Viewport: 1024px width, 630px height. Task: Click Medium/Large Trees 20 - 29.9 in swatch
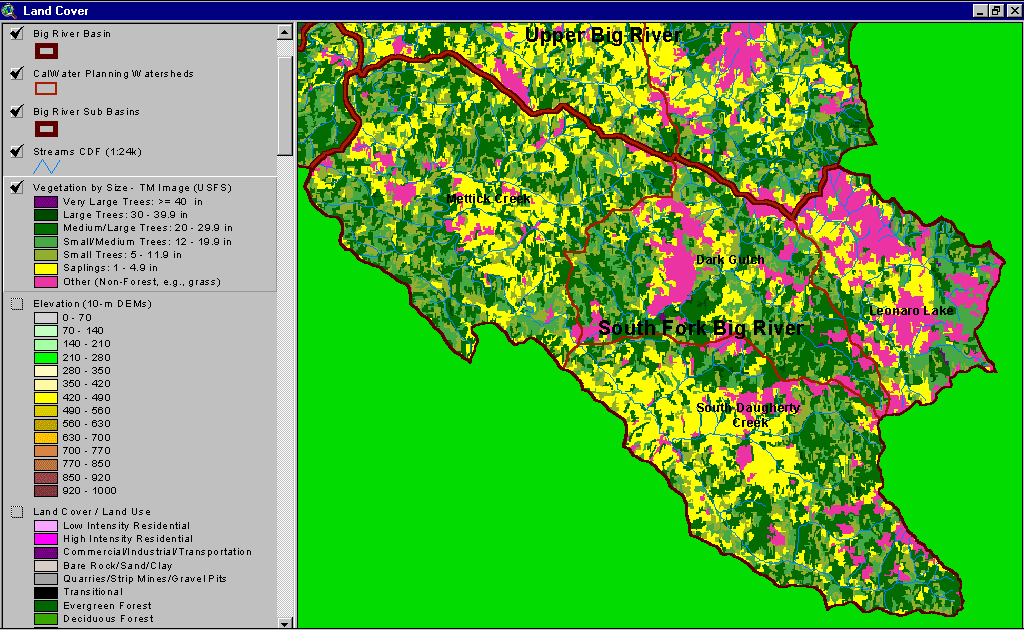click(x=46, y=228)
